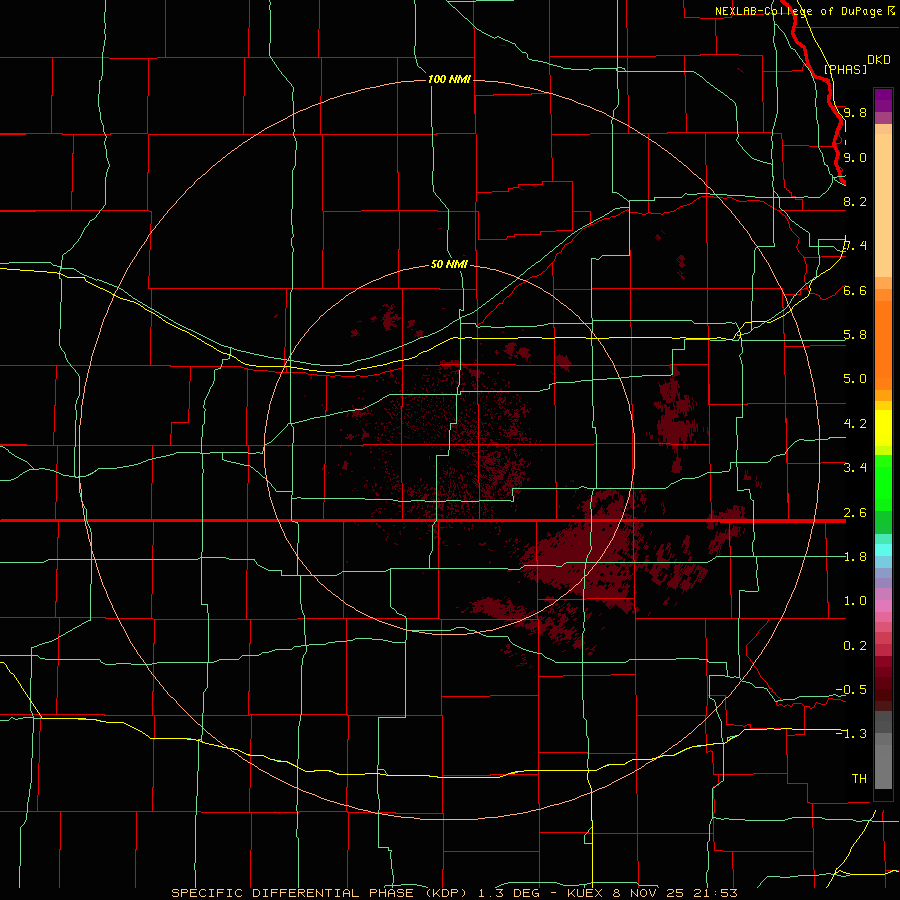The height and width of the screenshot is (900, 900).
Task: Click the -0.5 value on the scale
Action: point(851,690)
